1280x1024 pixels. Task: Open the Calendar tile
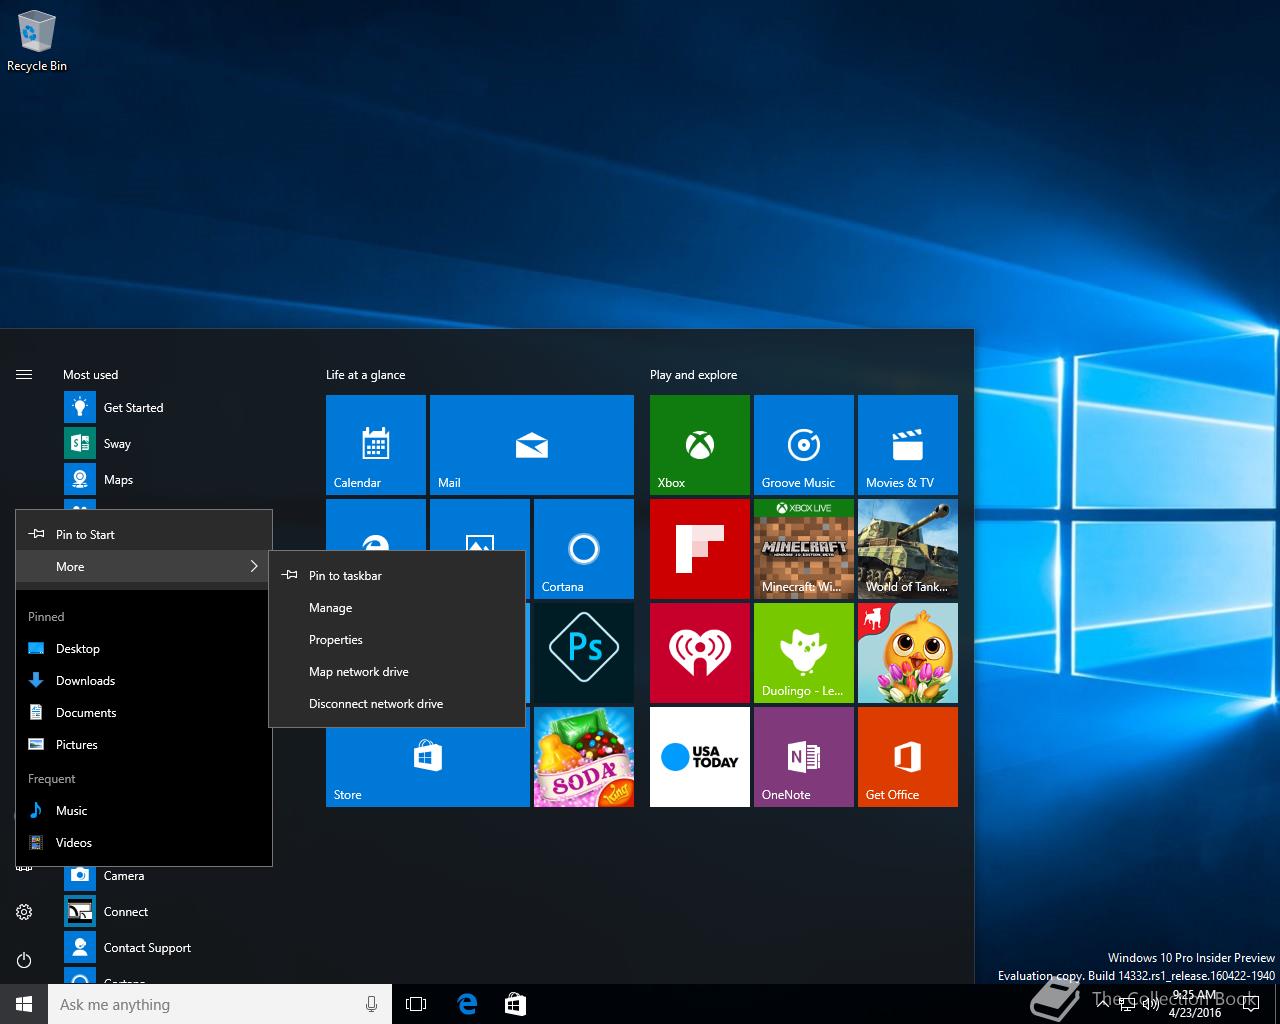pyautogui.click(x=375, y=445)
